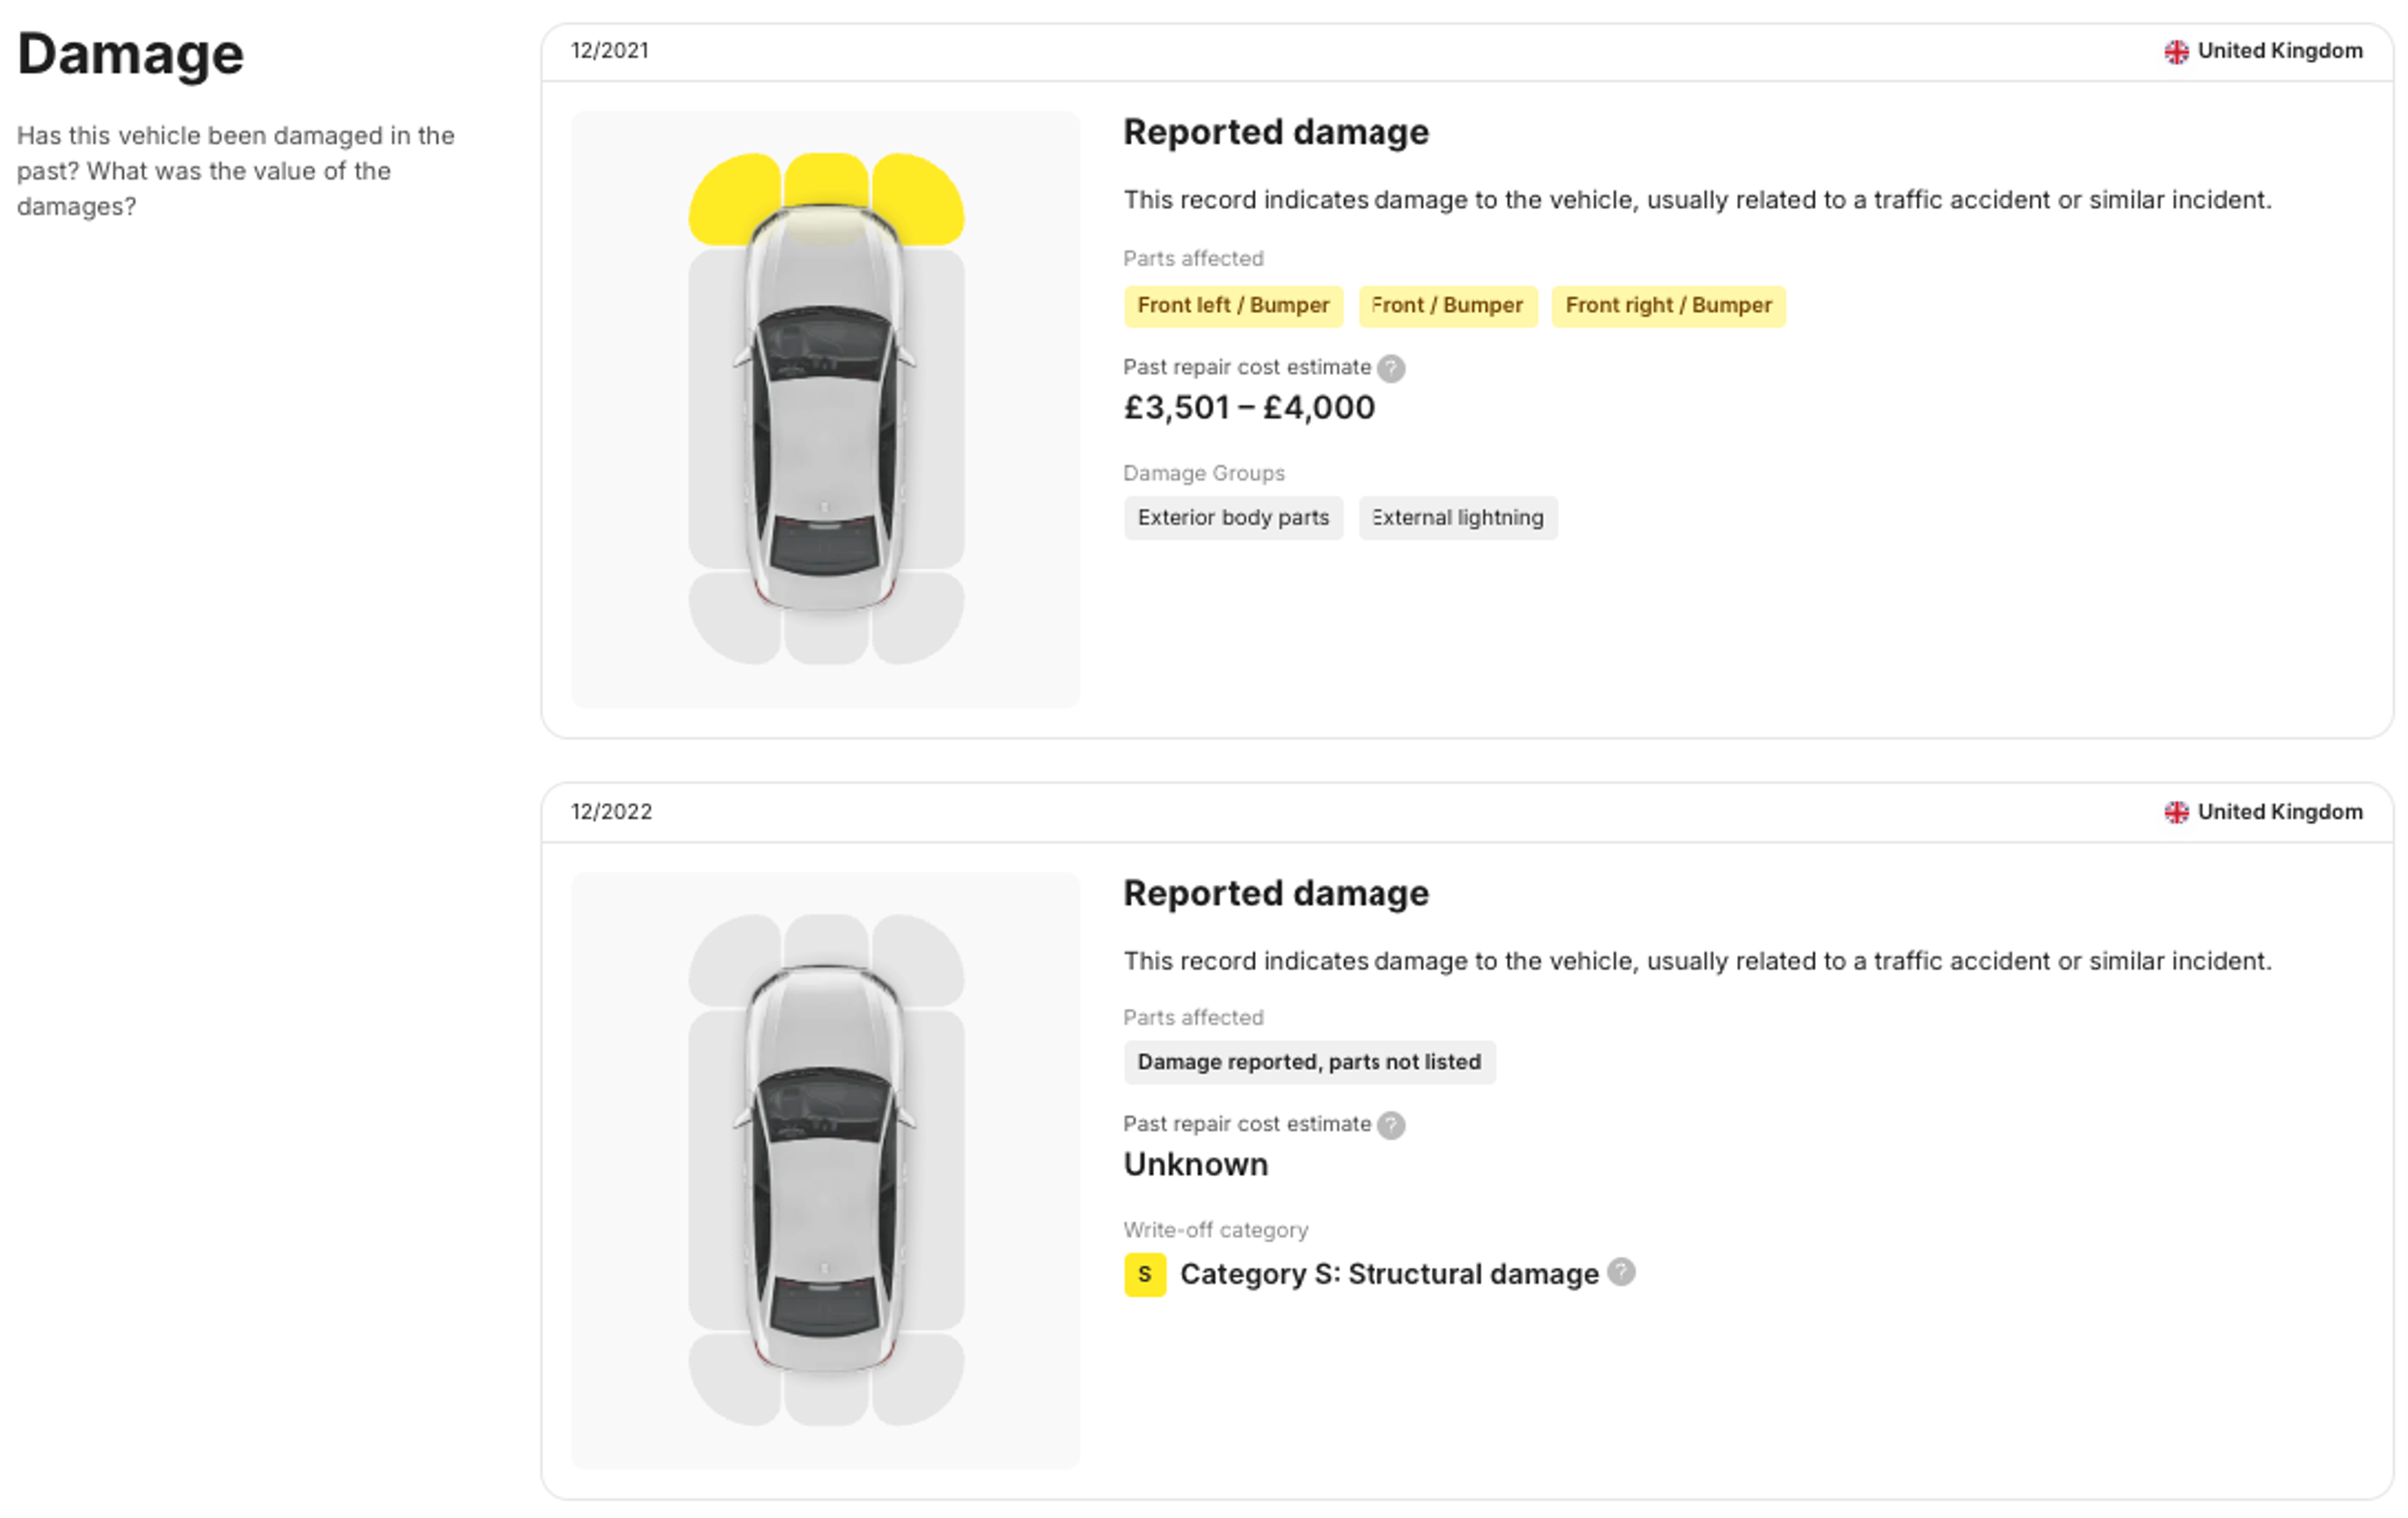Select the External lightning damage group tag
Image resolution: width=2408 pixels, height=1518 pixels.
[1458, 518]
